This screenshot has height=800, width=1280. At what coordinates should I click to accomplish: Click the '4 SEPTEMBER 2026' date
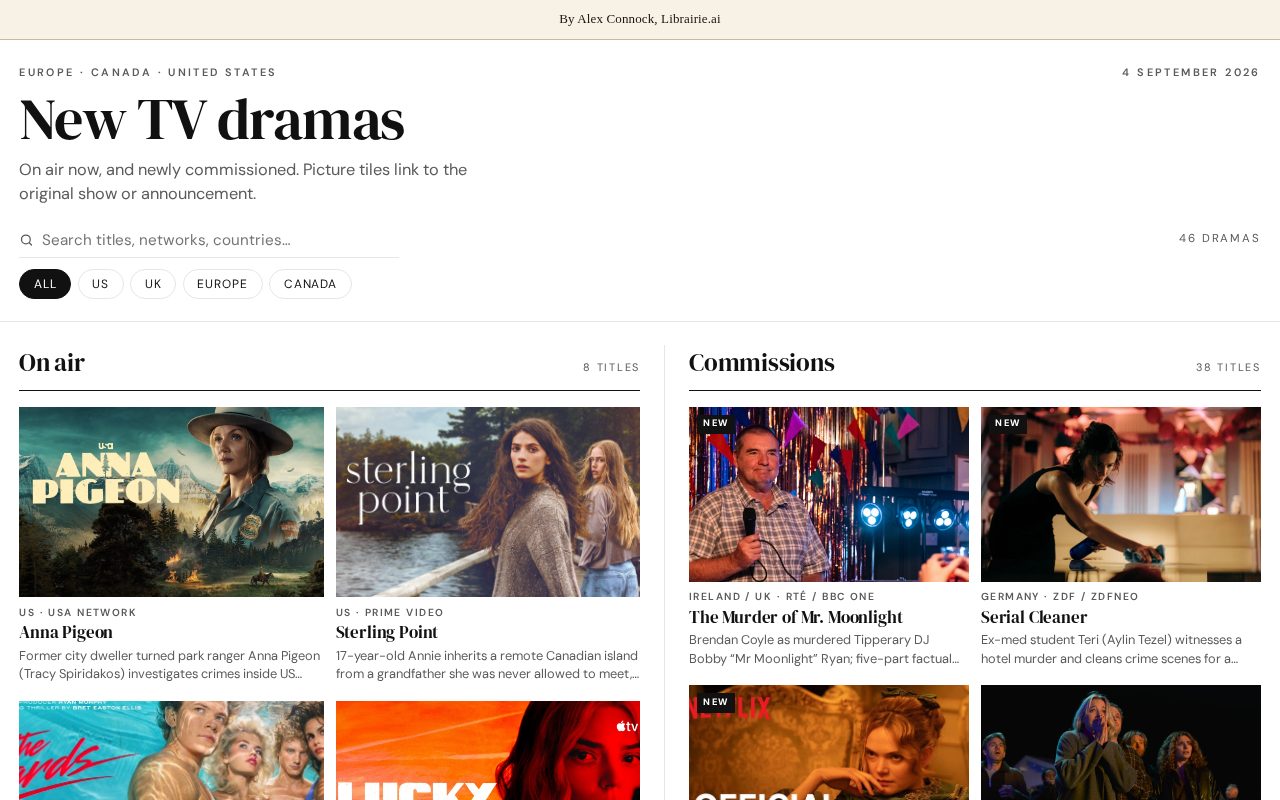point(1191,73)
